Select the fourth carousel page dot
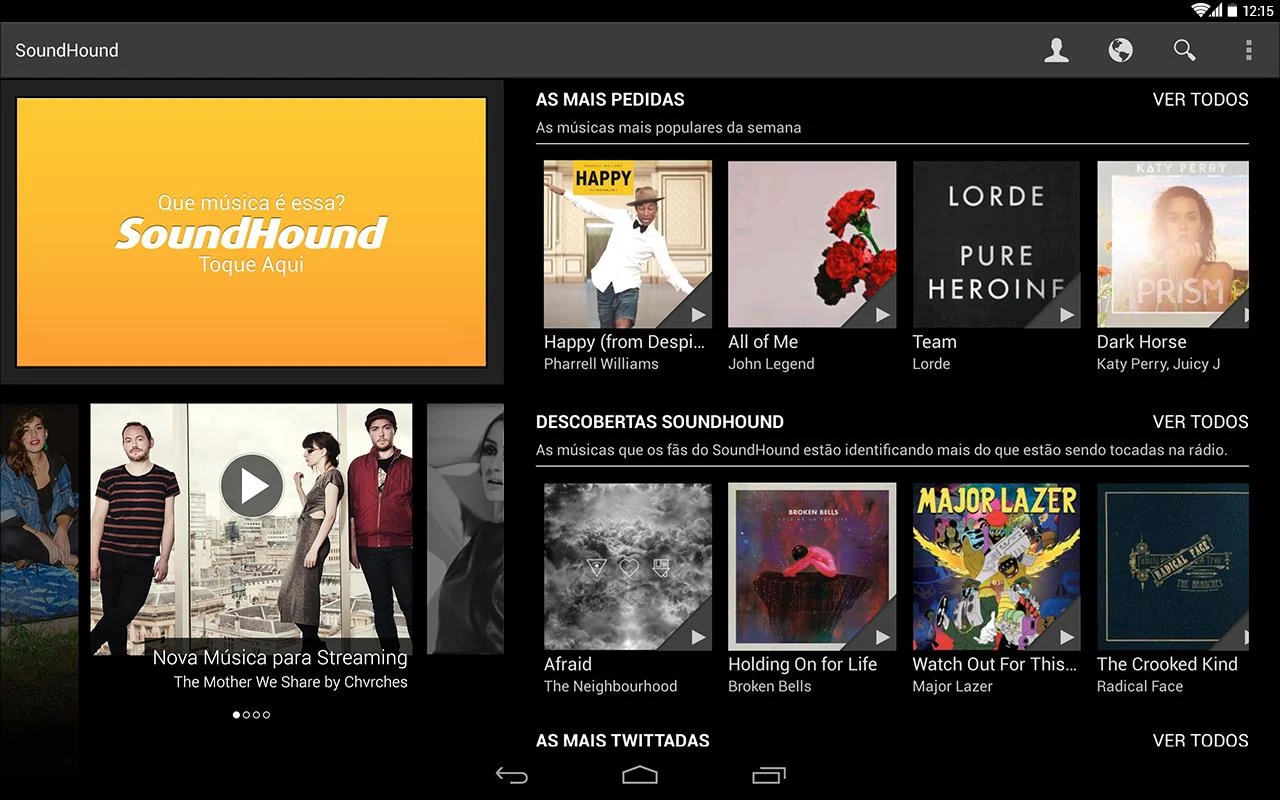The height and width of the screenshot is (800, 1280). (266, 715)
